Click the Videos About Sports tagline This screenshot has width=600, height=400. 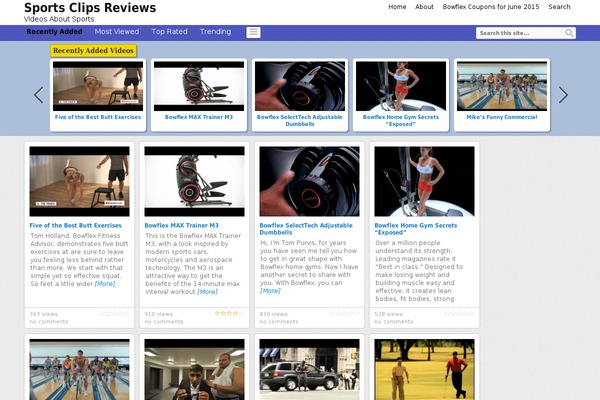(x=59, y=19)
